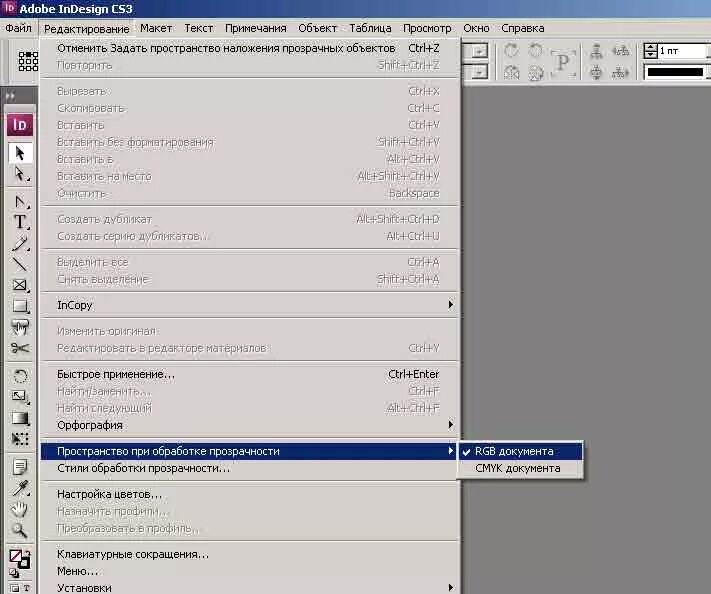The width and height of the screenshot is (711, 594).
Task: Choose Меню… menu item
Action: coord(250,571)
